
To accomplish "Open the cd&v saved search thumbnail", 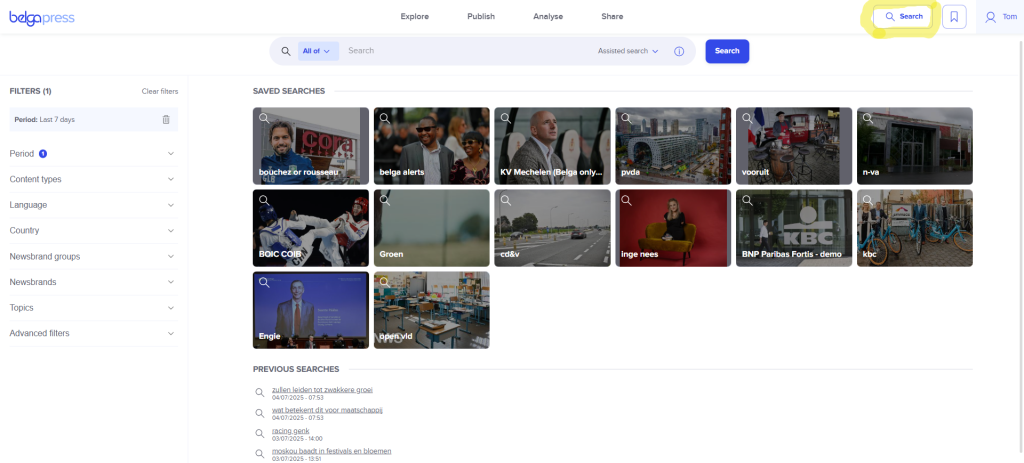I will click(x=552, y=228).
